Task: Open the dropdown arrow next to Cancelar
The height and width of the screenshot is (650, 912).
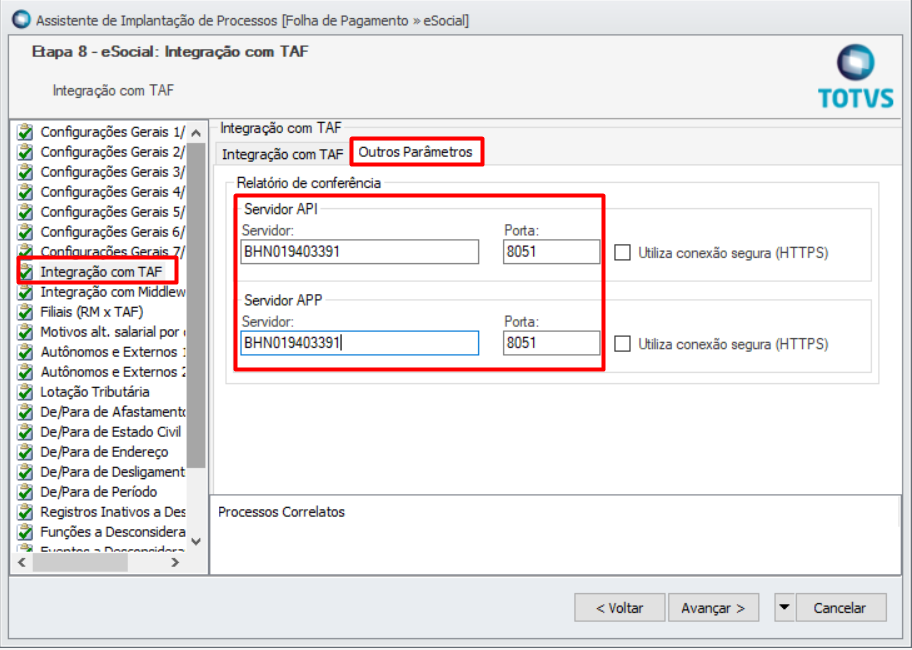Action: tap(784, 608)
